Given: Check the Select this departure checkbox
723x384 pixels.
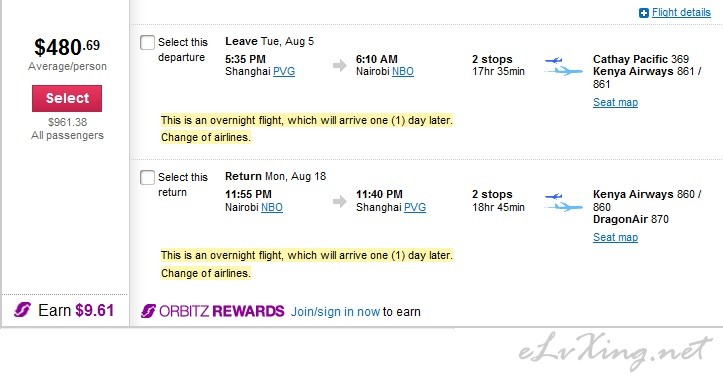Looking at the screenshot, I should (x=147, y=42).
